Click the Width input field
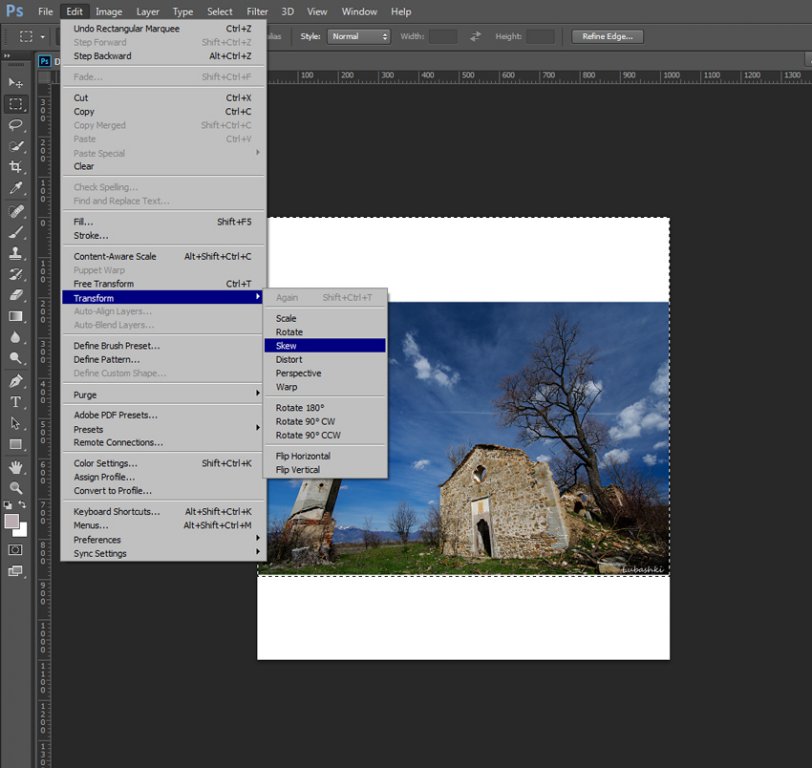This screenshot has height=768, width=812. click(x=443, y=37)
